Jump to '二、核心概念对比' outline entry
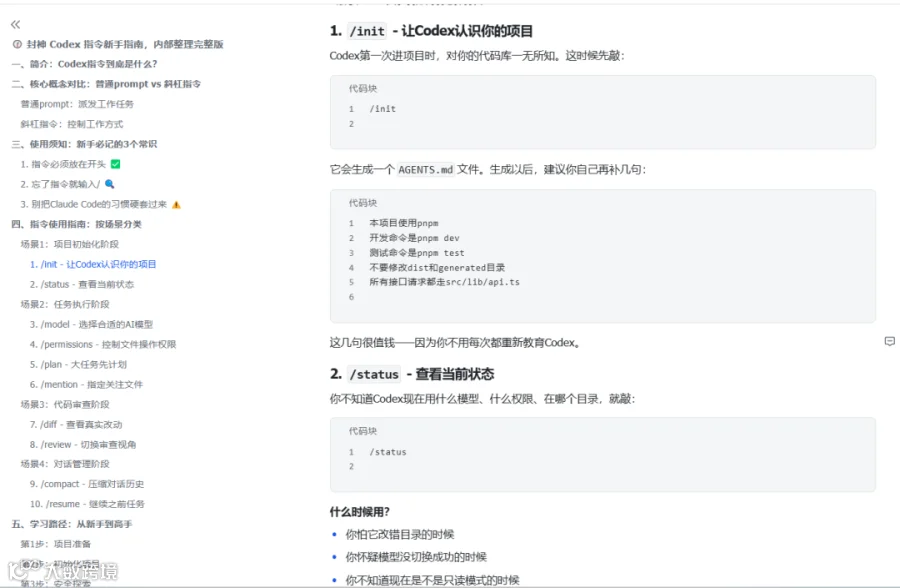 click(106, 84)
